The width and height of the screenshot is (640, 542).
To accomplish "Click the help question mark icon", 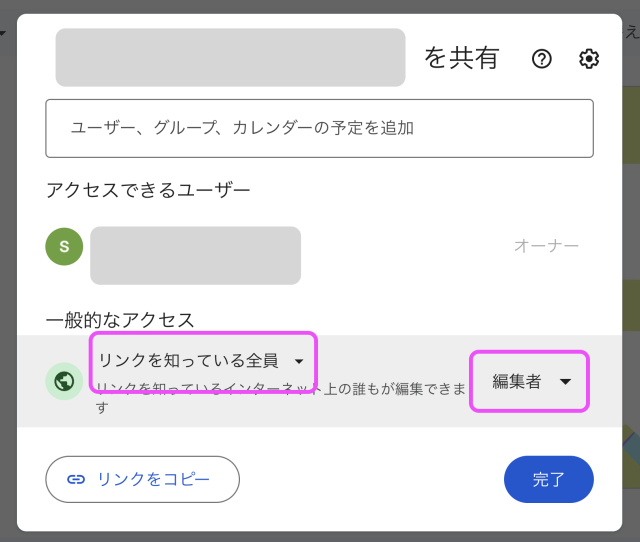I will point(542,59).
